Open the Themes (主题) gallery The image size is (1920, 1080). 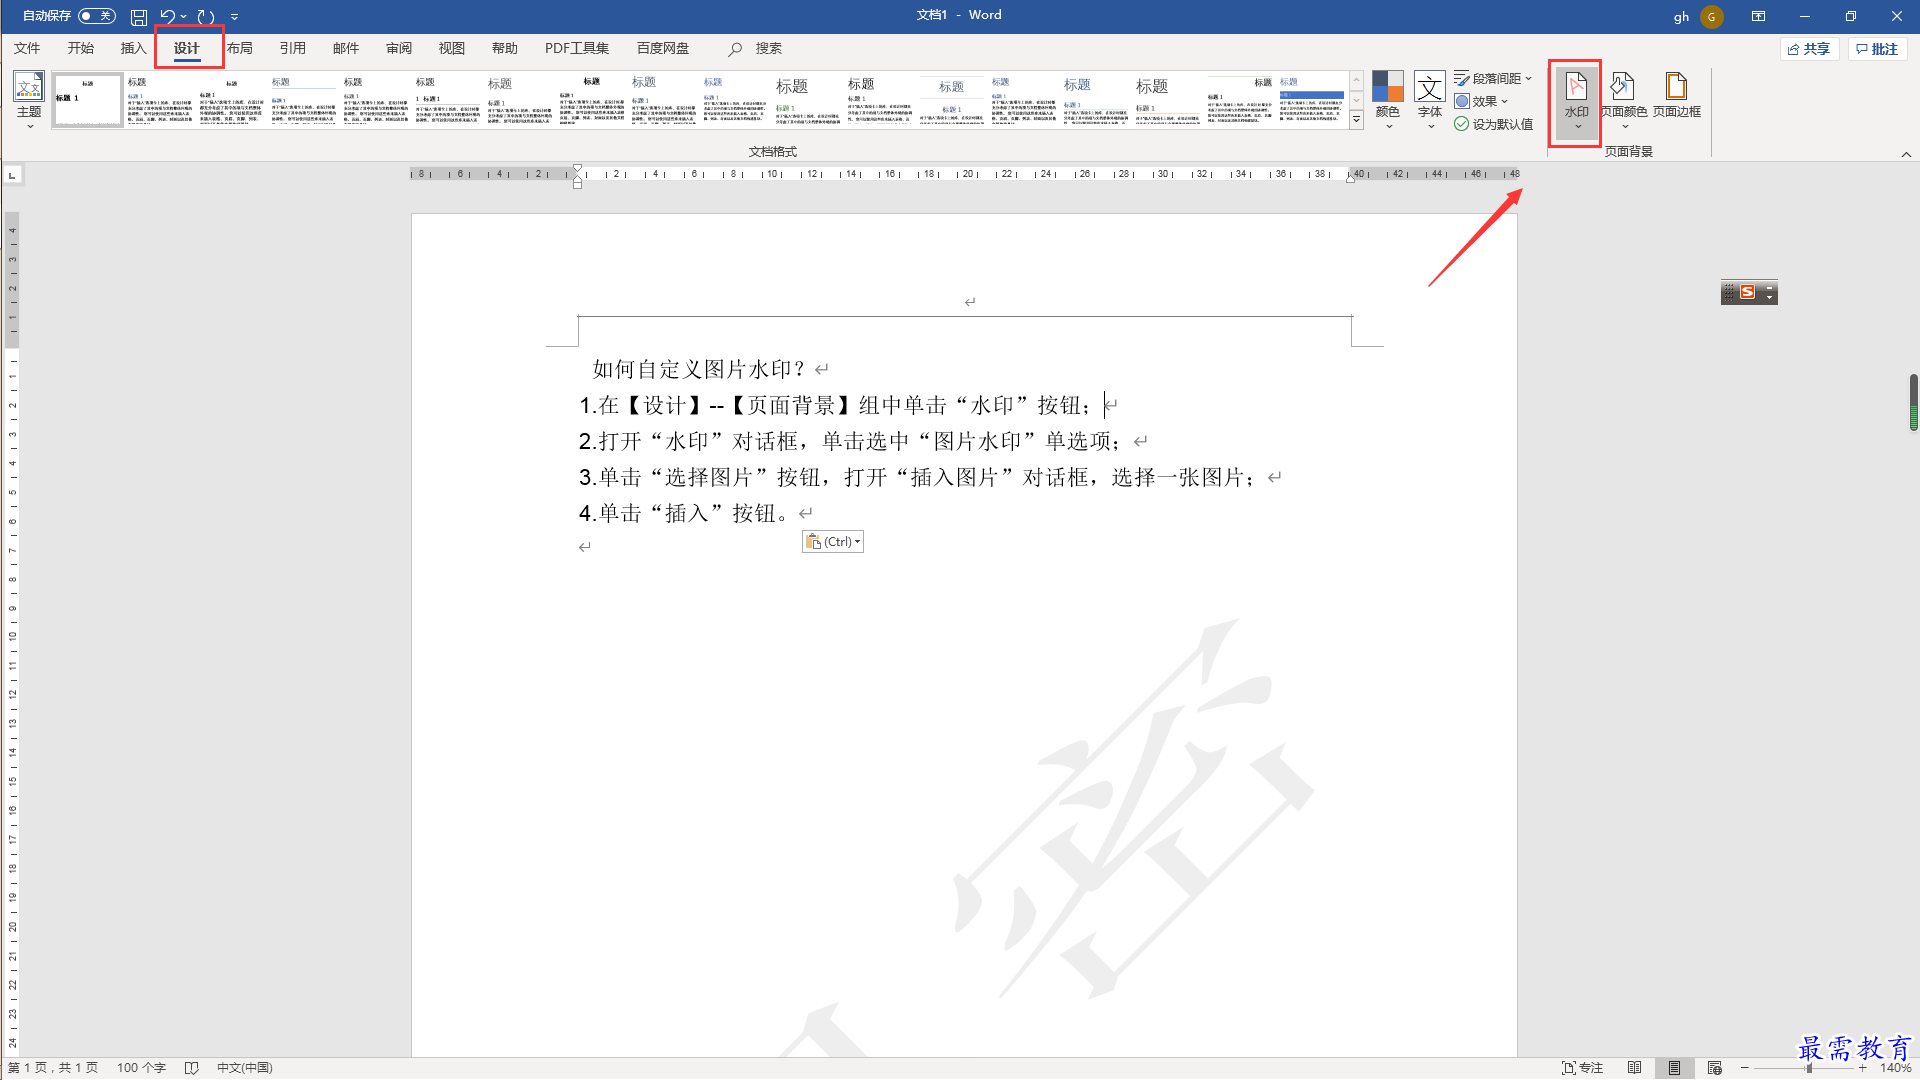click(x=29, y=100)
